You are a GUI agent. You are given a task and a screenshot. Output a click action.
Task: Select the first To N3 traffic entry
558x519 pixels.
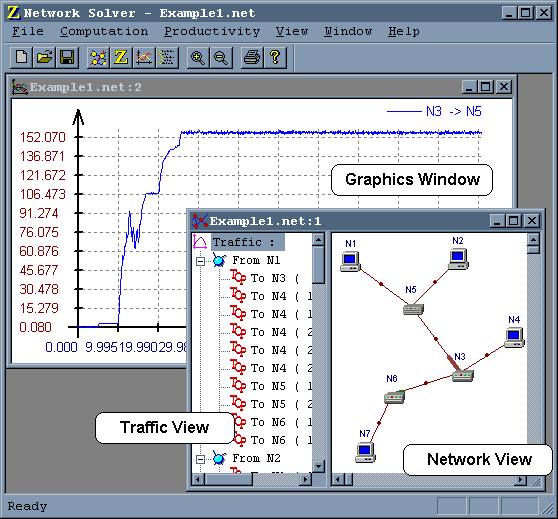coord(264,278)
